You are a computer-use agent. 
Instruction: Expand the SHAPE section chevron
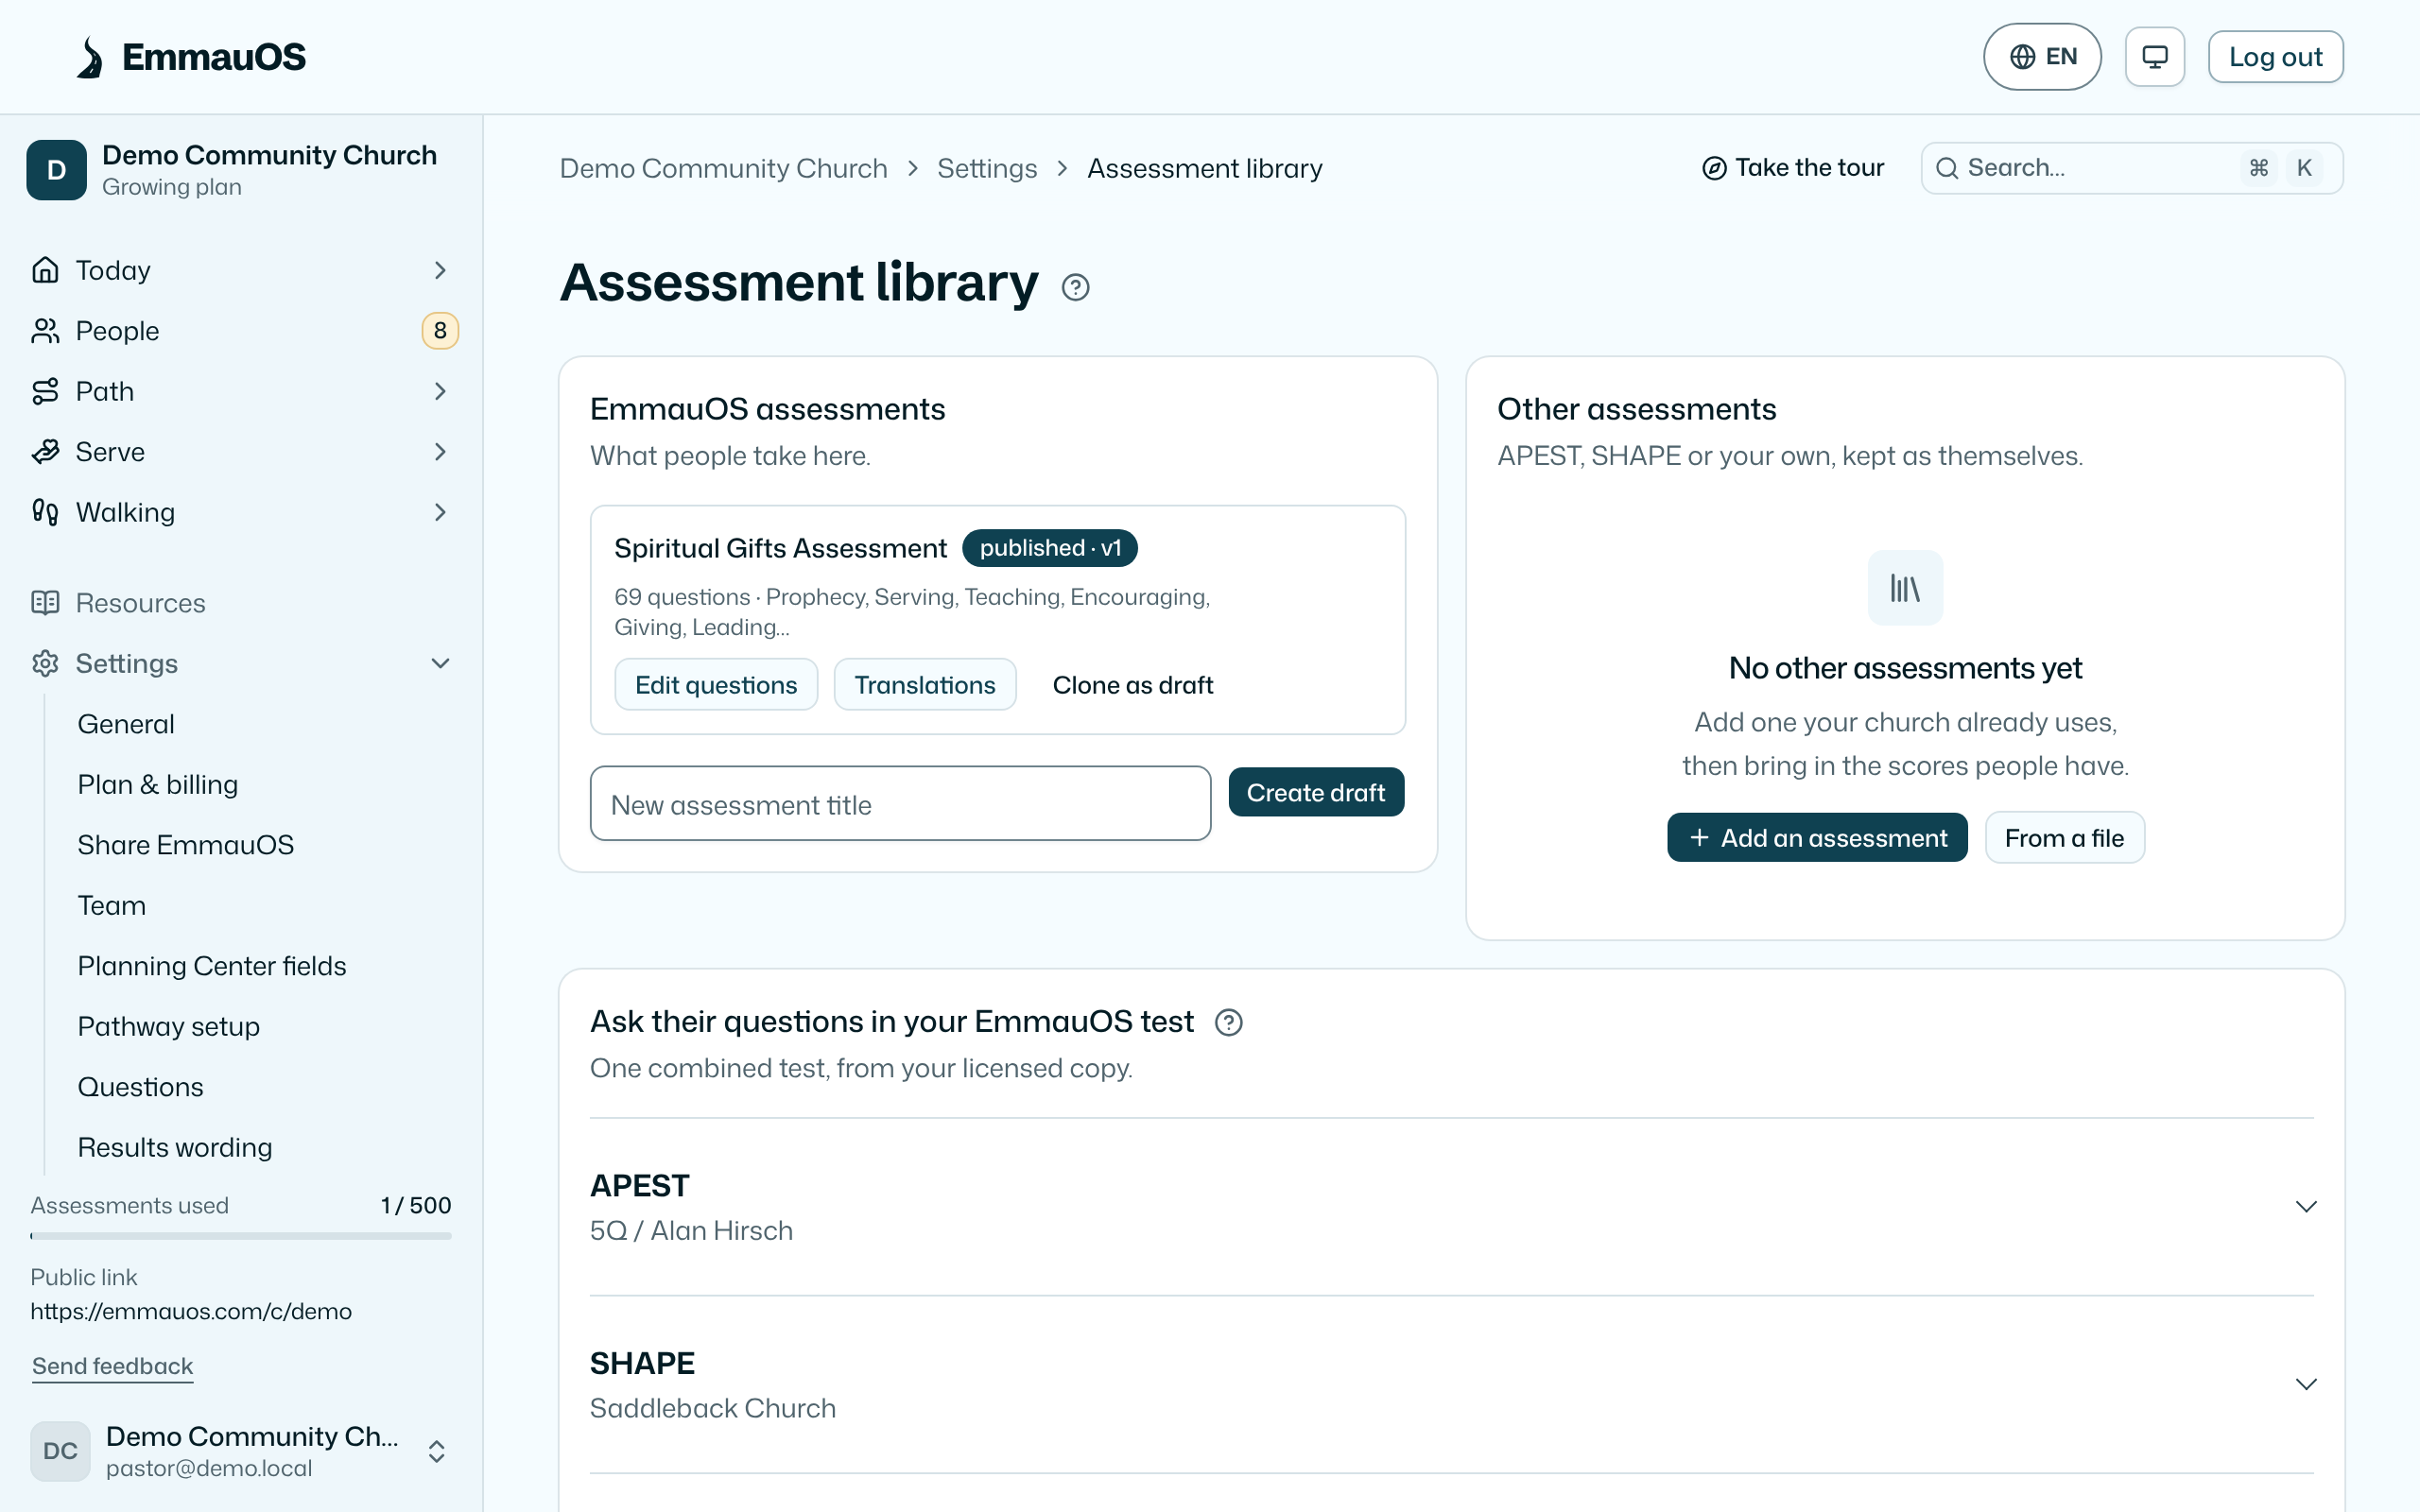2306,1384
